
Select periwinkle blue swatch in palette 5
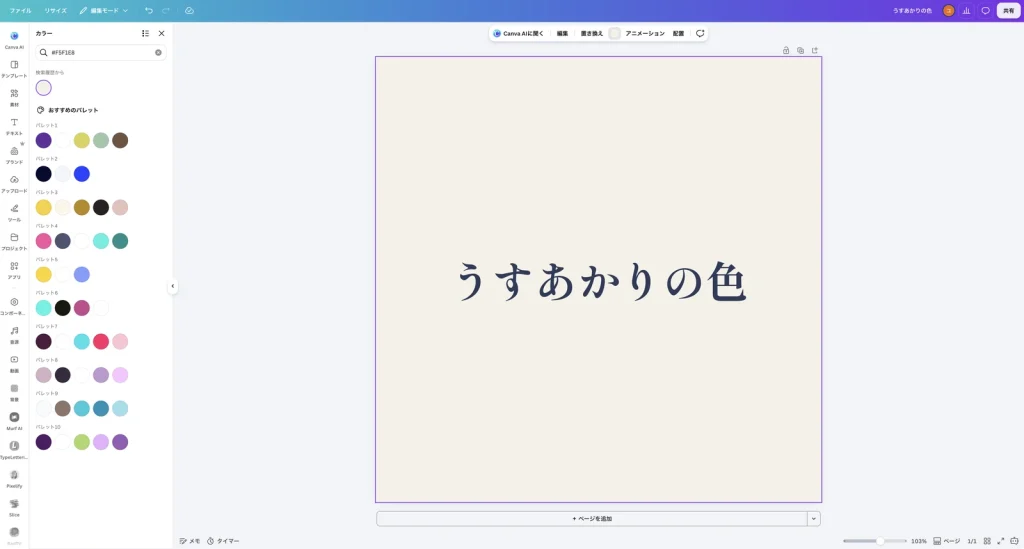(x=82, y=274)
